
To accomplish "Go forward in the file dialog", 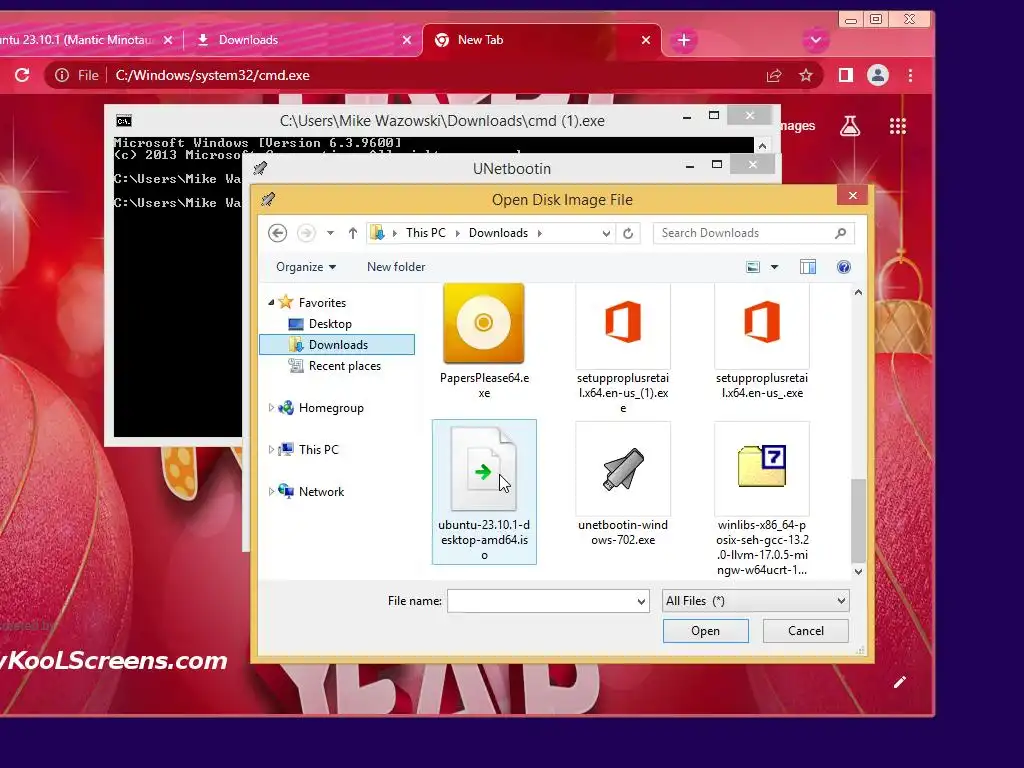I will pyautogui.click(x=306, y=233).
